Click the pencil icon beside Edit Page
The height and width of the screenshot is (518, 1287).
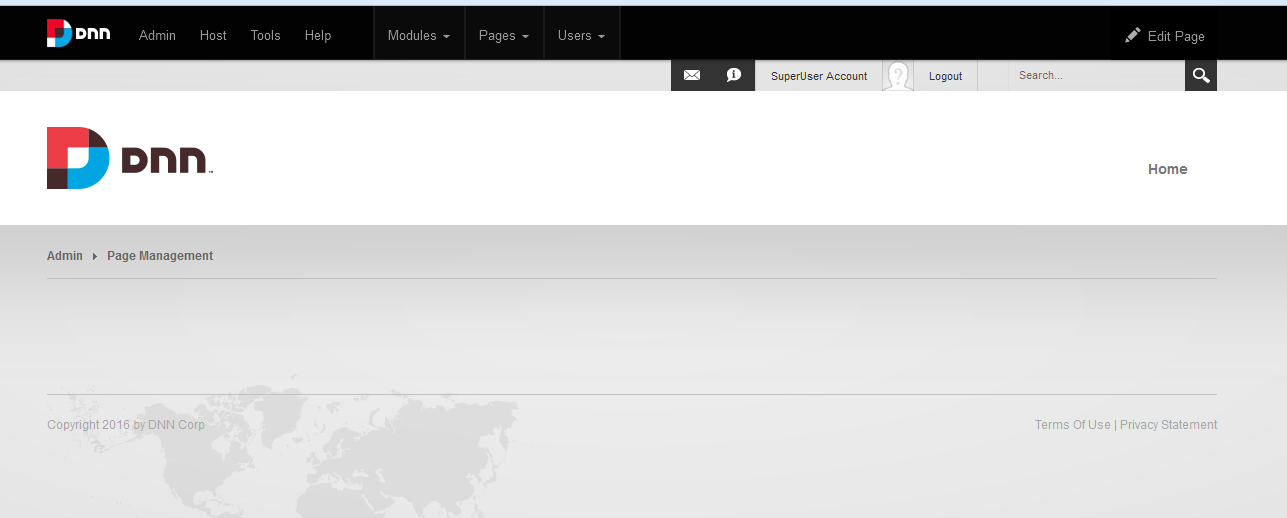click(1132, 35)
